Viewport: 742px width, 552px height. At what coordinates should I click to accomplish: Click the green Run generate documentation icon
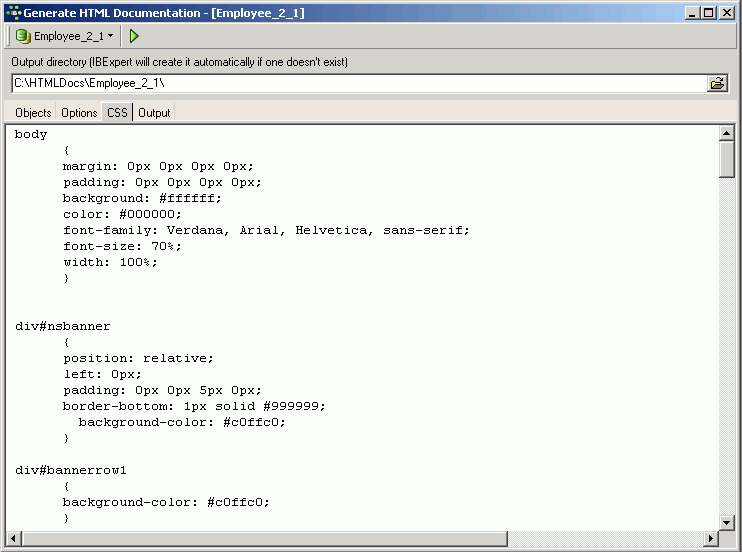click(134, 36)
